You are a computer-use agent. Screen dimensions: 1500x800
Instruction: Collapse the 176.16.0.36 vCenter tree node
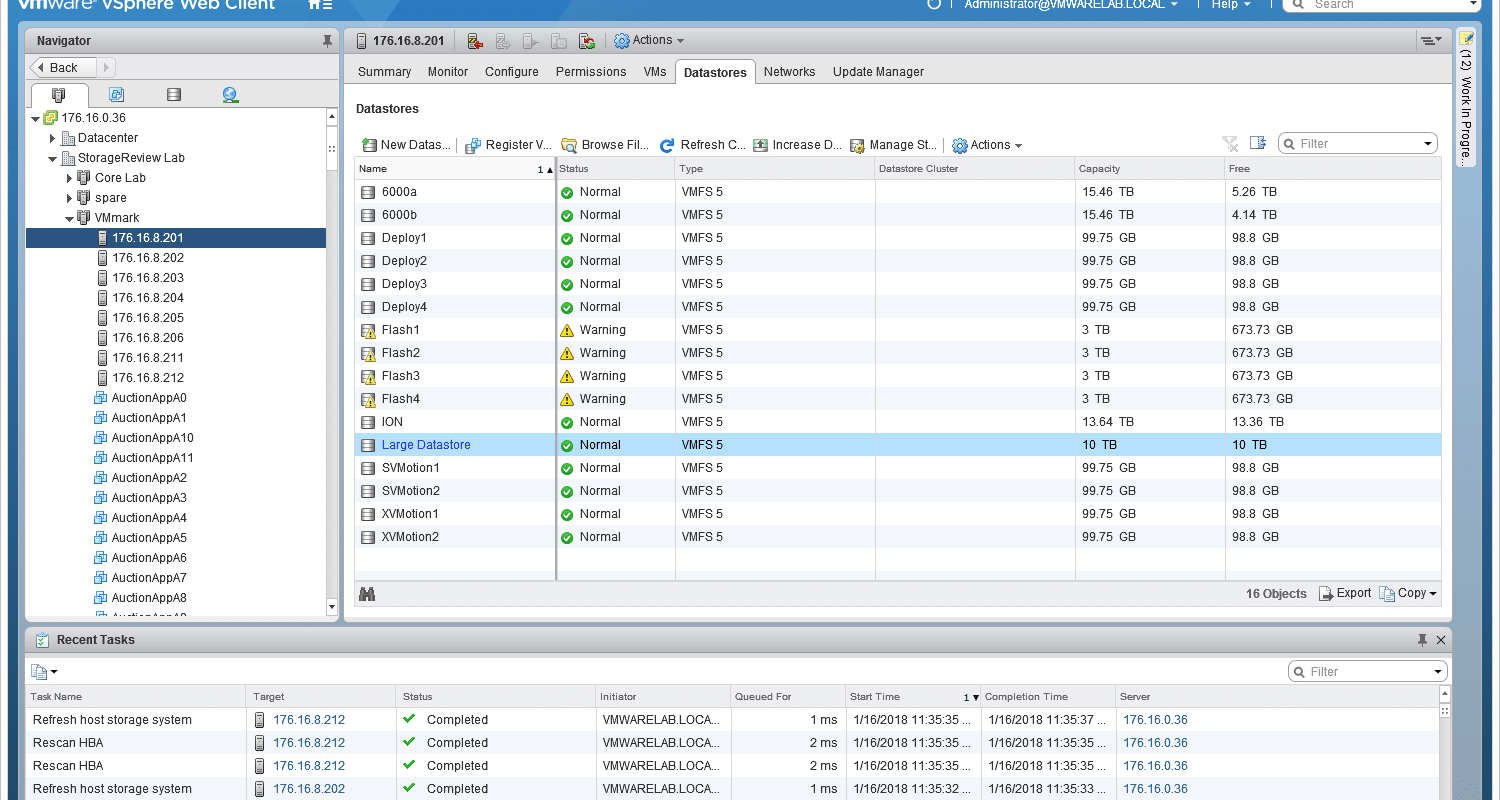pyautogui.click(x=36, y=118)
